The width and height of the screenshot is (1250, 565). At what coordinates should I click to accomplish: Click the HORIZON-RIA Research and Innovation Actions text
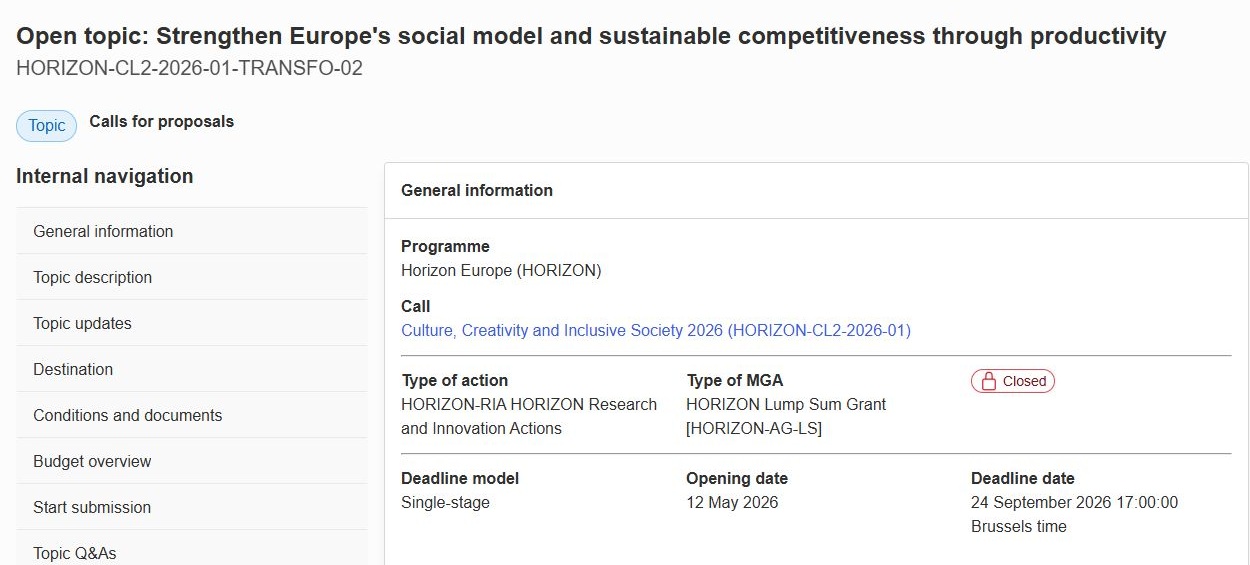click(529, 416)
